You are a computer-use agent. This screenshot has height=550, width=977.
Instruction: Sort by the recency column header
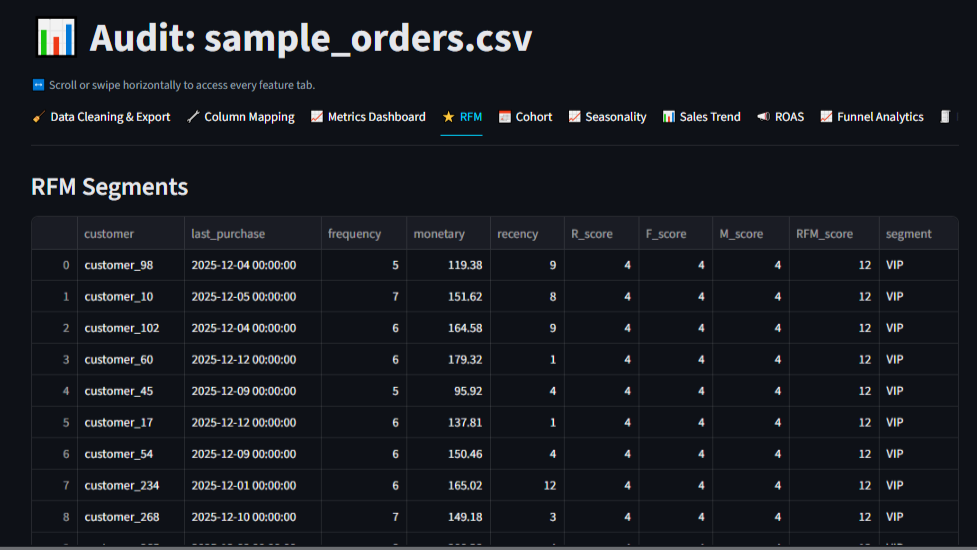tap(527, 234)
